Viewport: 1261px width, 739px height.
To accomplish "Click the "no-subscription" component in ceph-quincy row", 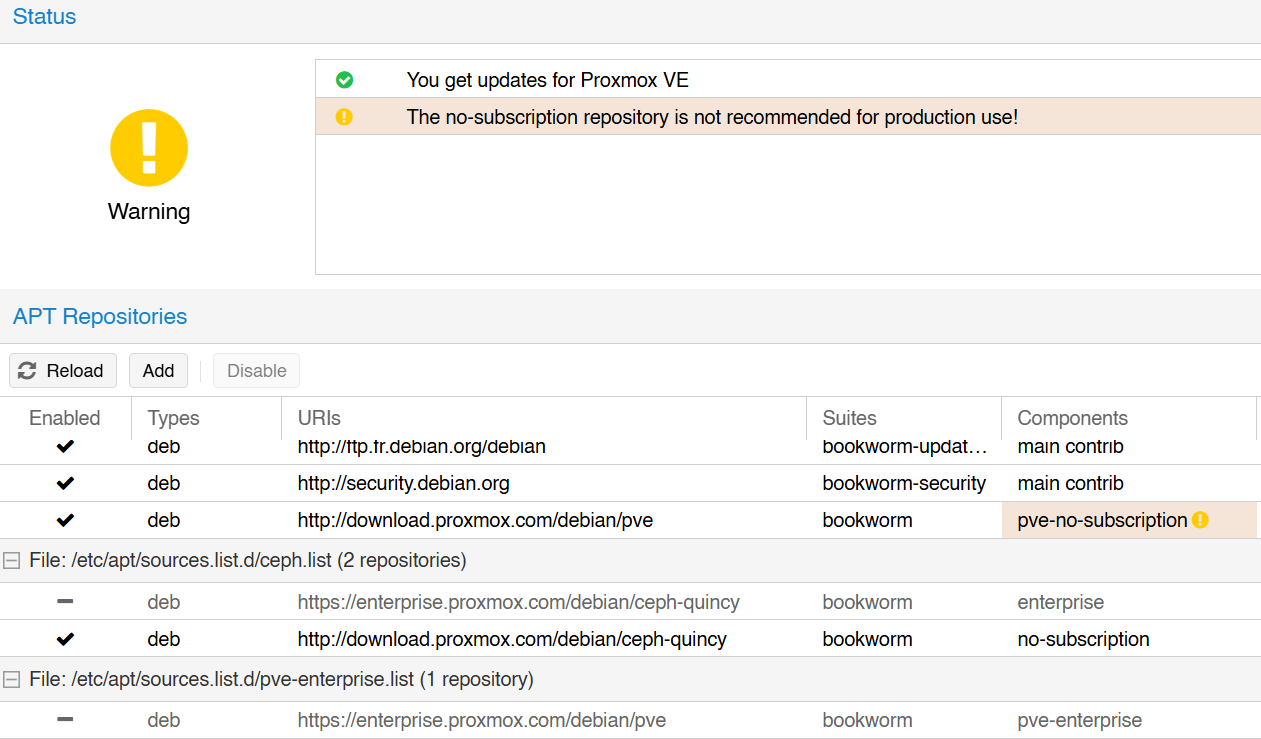I will 1084,639.
